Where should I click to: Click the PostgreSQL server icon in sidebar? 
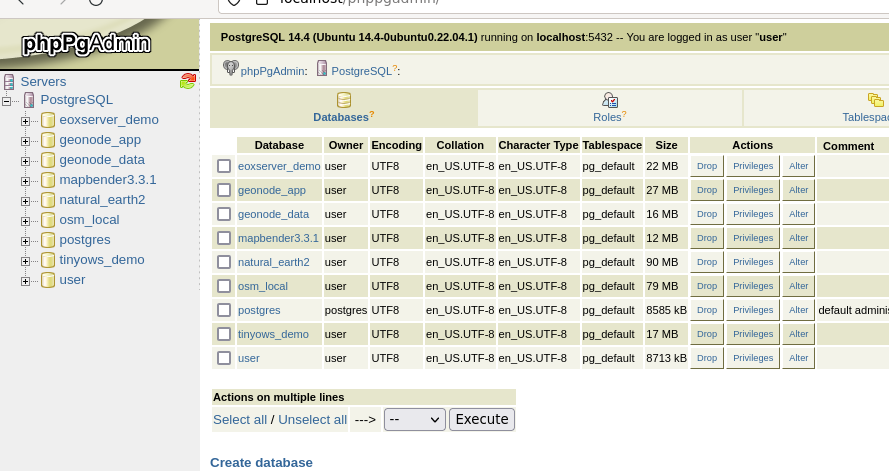tap(29, 100)
